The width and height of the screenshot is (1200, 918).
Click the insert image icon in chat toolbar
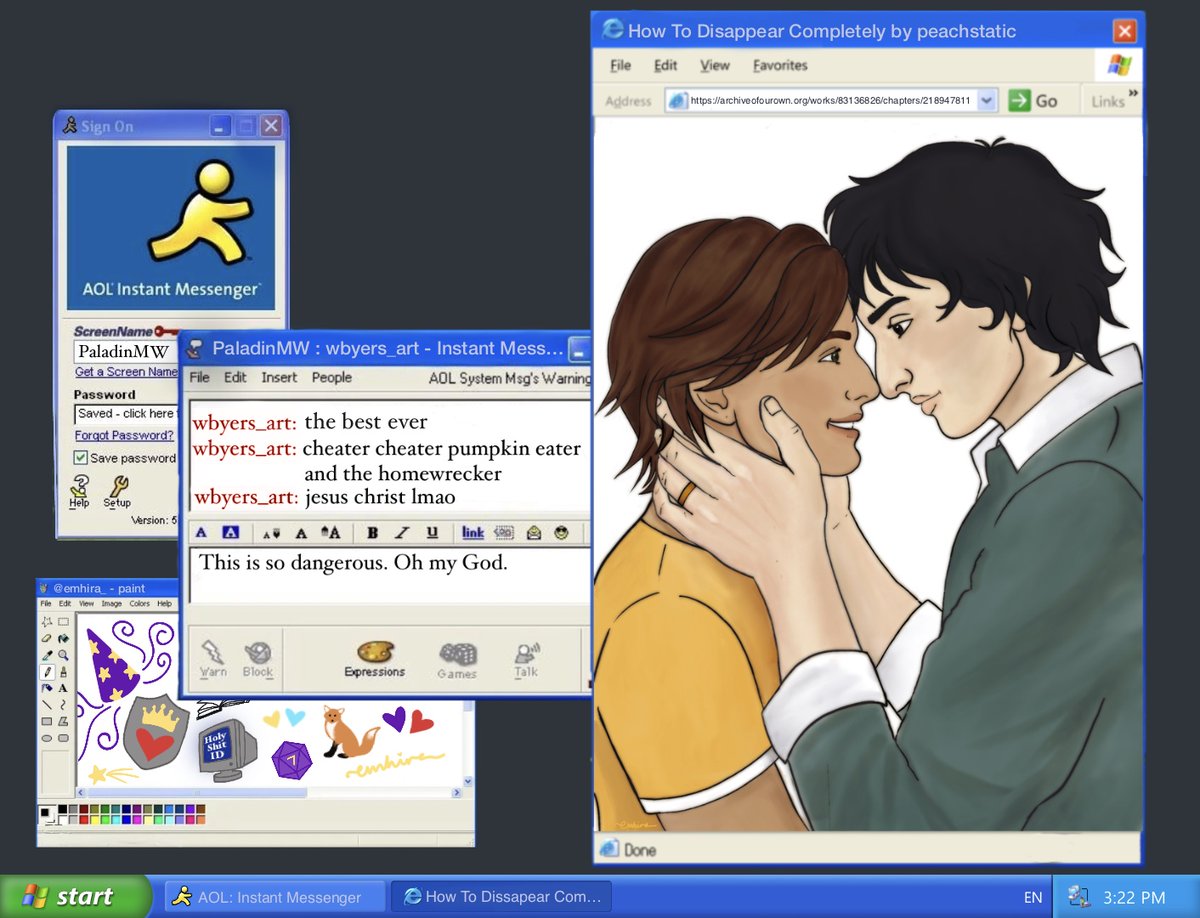click(x=504, y=532)
